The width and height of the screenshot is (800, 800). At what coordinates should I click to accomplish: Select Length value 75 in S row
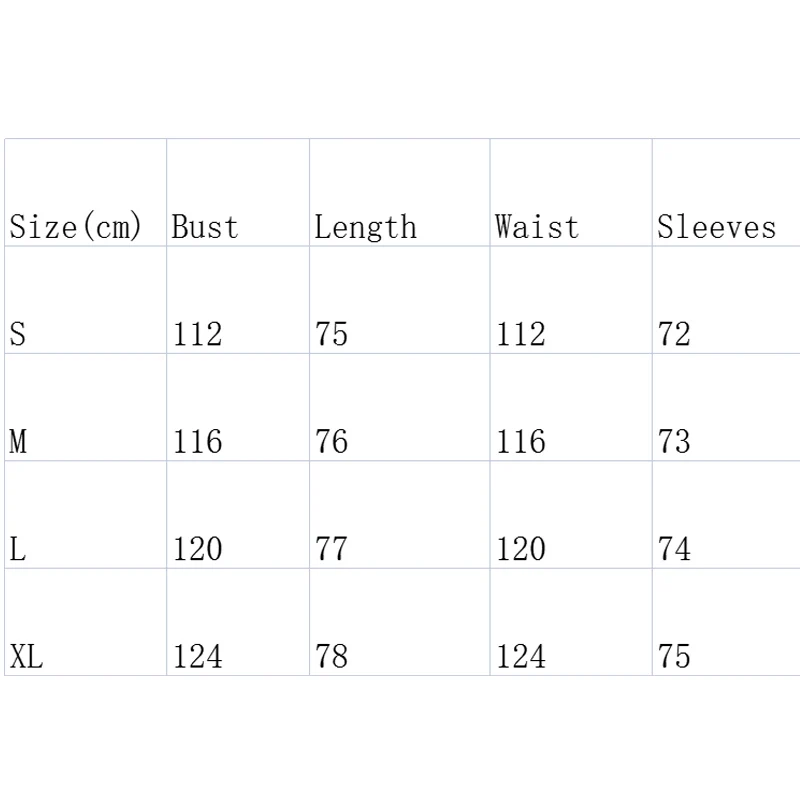[331, 334]
